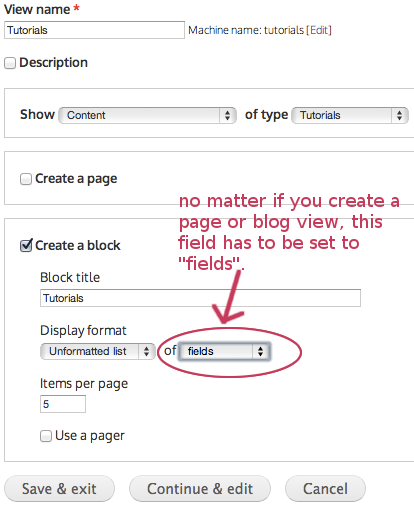Click the 'Create a block' label text
Image resolution: width=414 pixels, height=505 pixels.
(x=78, y=246)
